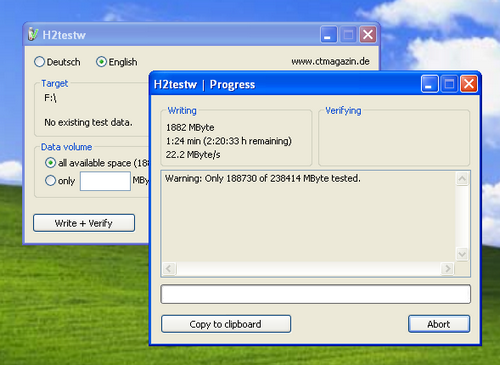Screen dimensions: 500x365
Task: Click the log scroll left arrow
Action: 169,269
